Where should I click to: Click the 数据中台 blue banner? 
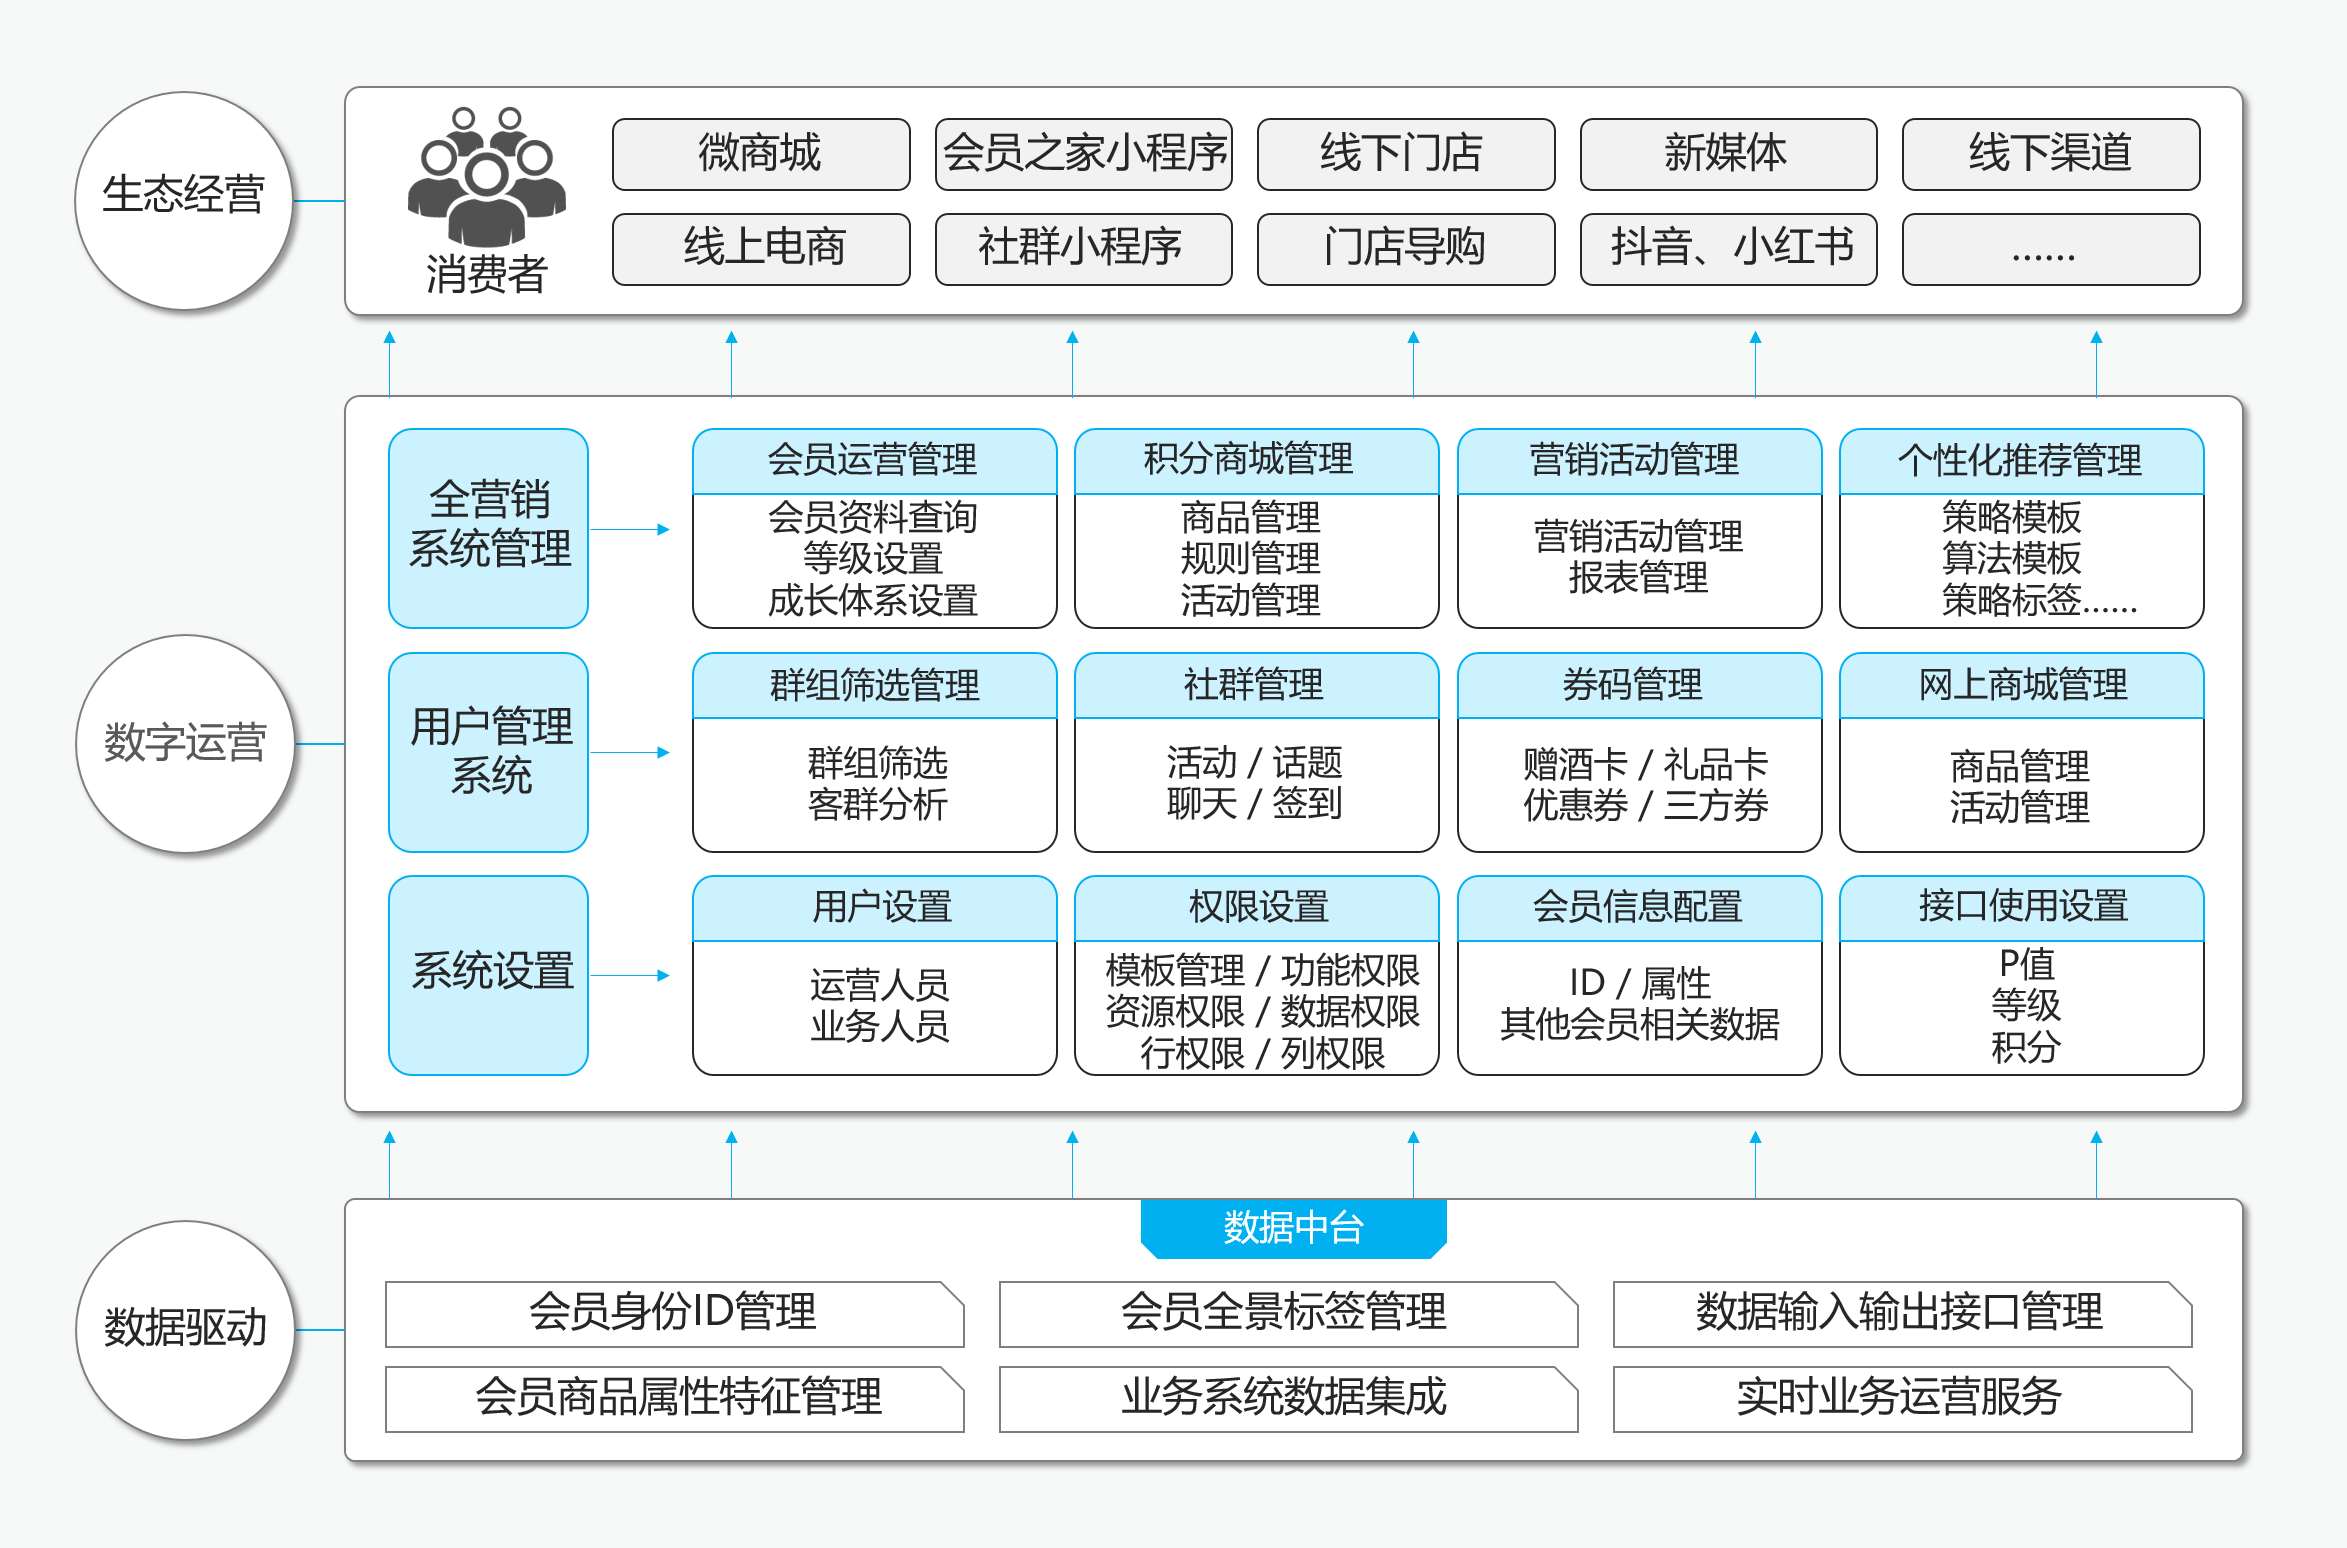click(x=1293, y=1228)
